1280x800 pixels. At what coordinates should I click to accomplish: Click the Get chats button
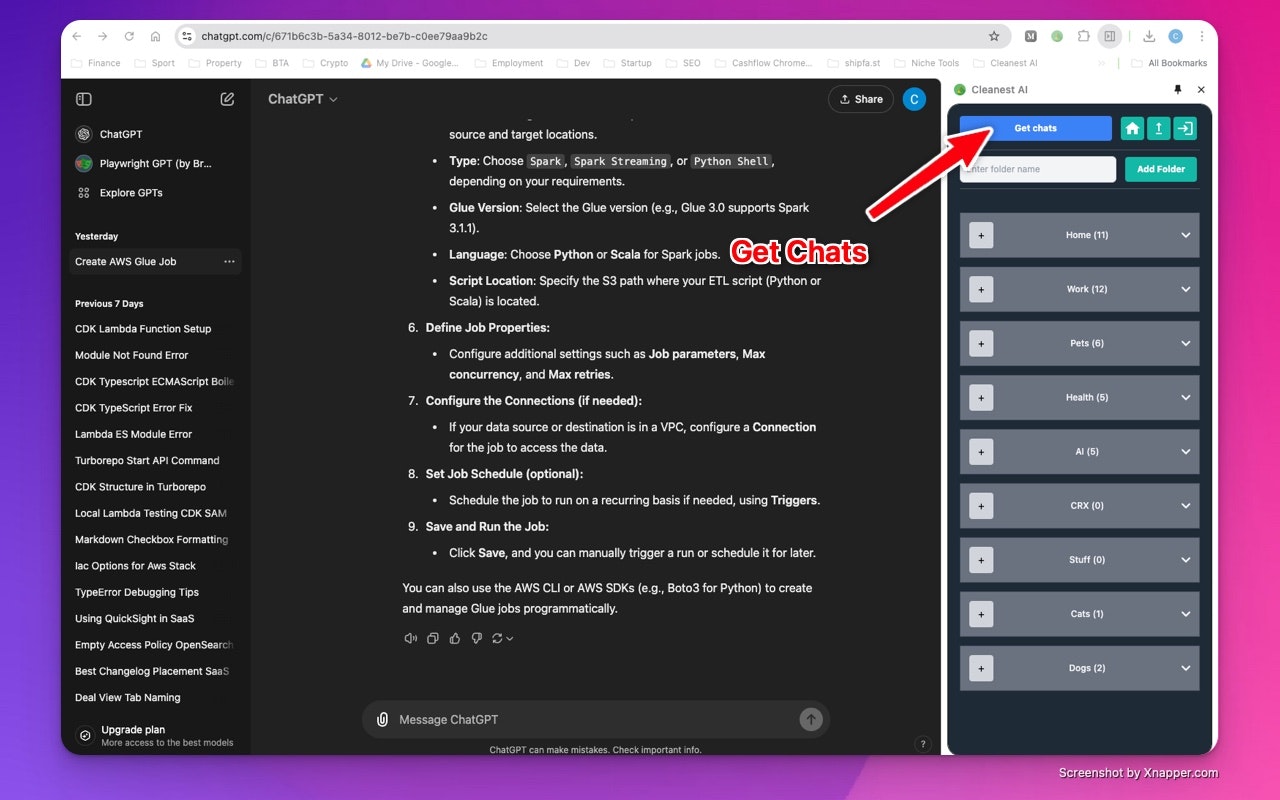pyautogui.click(x=1035, y=128)
